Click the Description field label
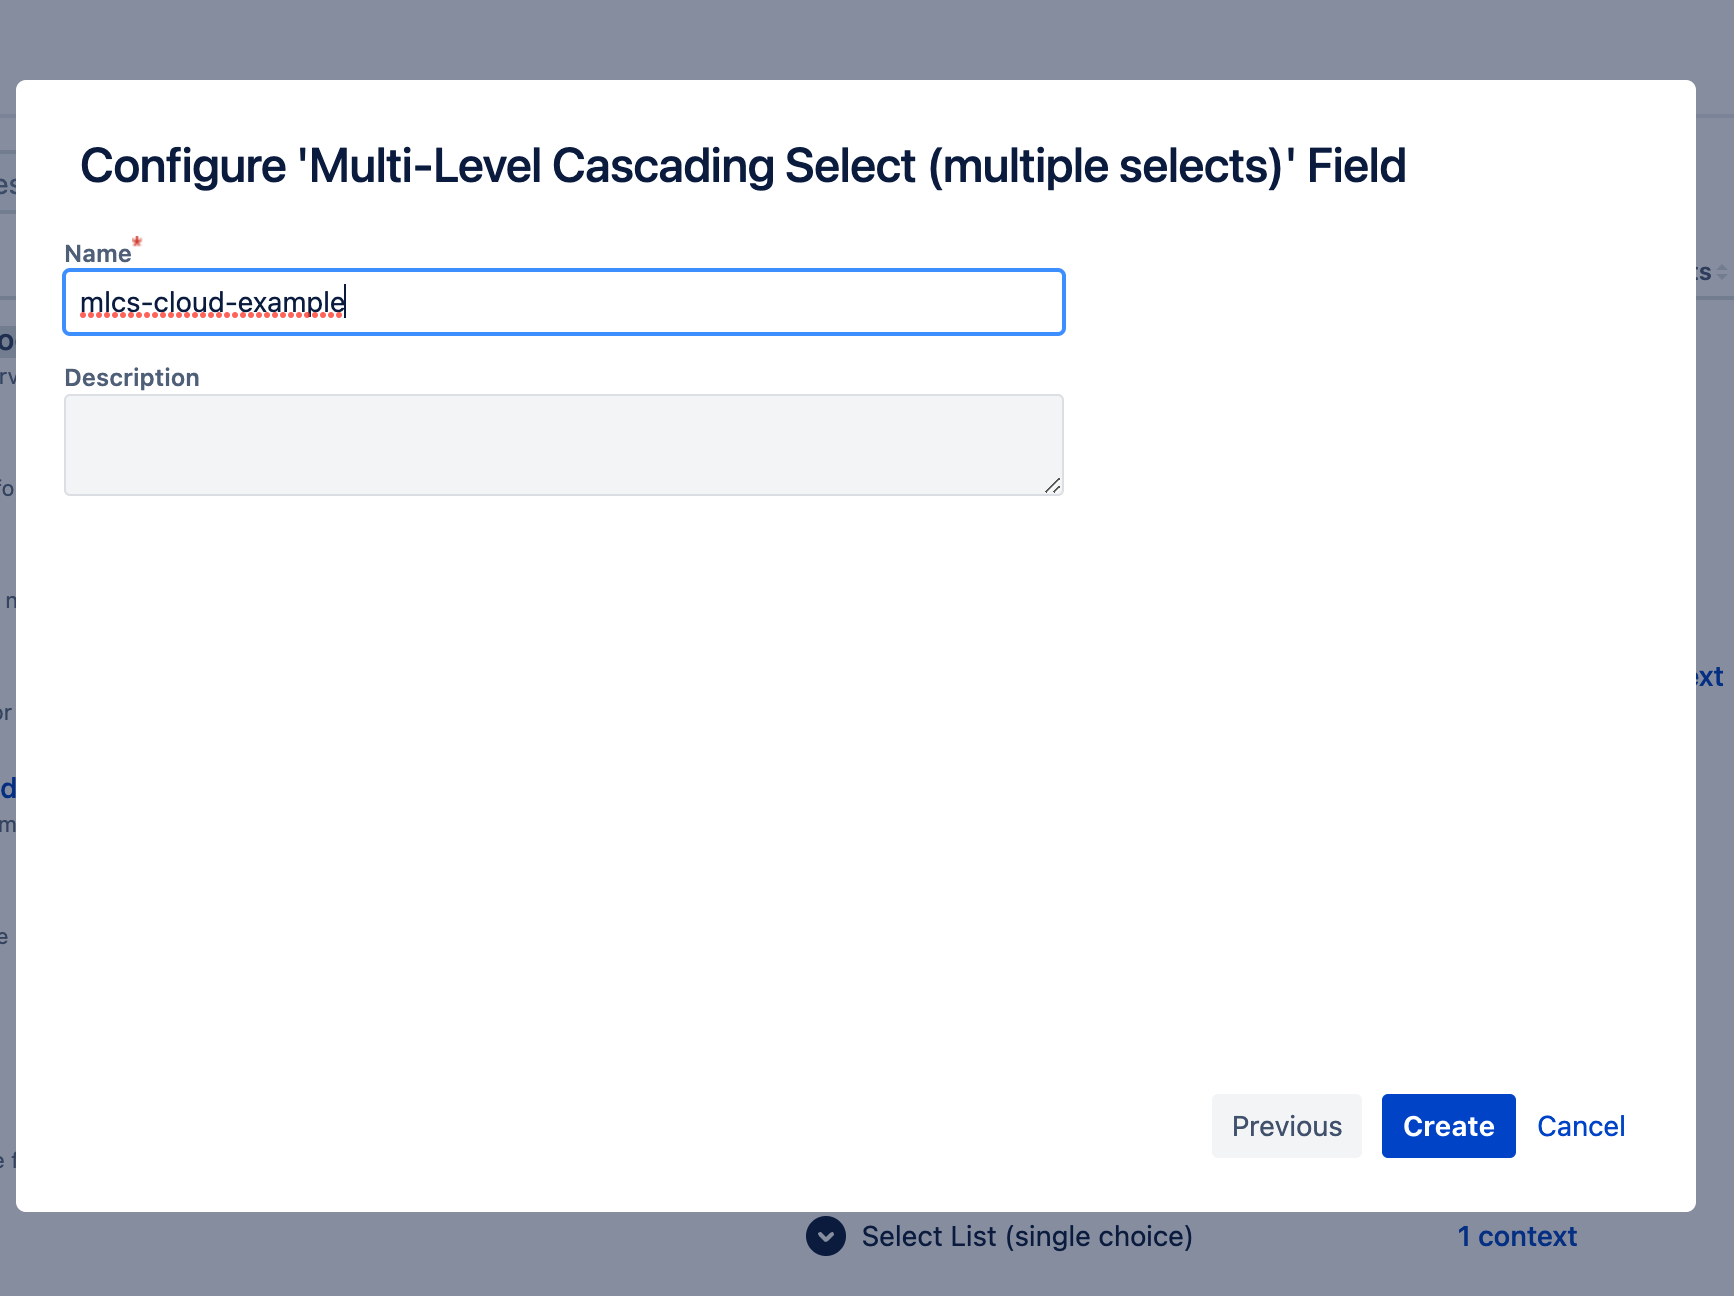Viewport: 1734px width, 1296px height. click(132, 378)
